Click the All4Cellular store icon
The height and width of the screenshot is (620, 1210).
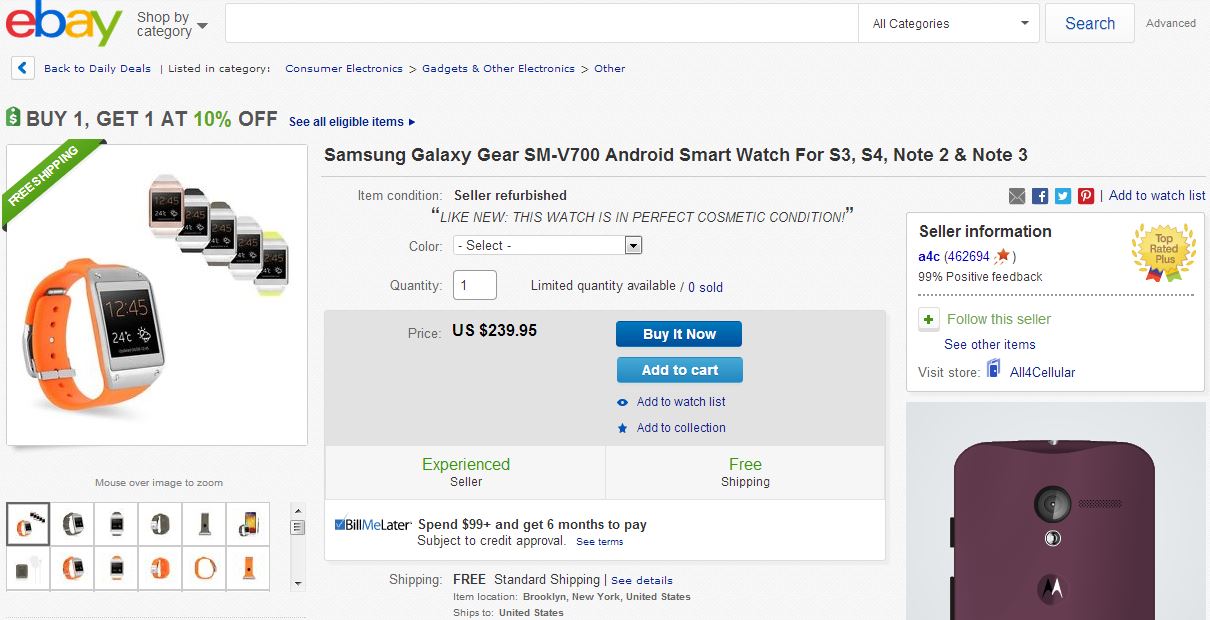coord(994,370)
